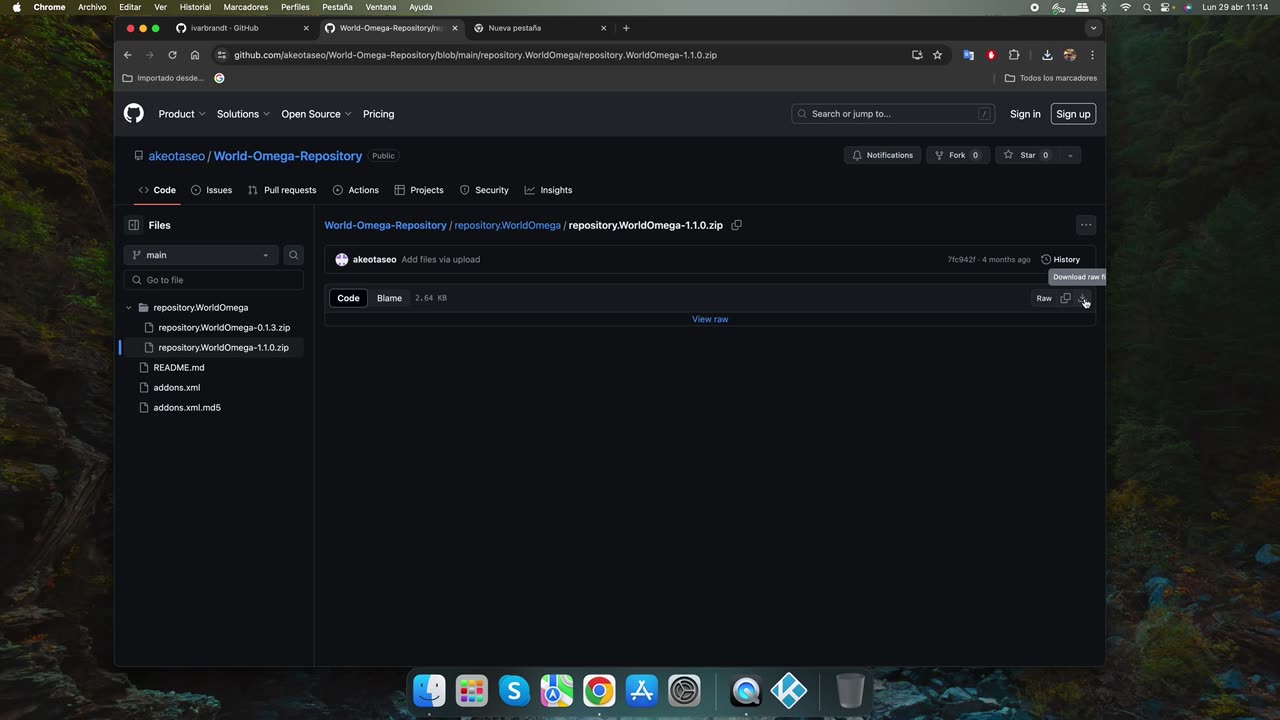1280x720 pixels.
Task: Click Notifications button
Action: [882, 155]
